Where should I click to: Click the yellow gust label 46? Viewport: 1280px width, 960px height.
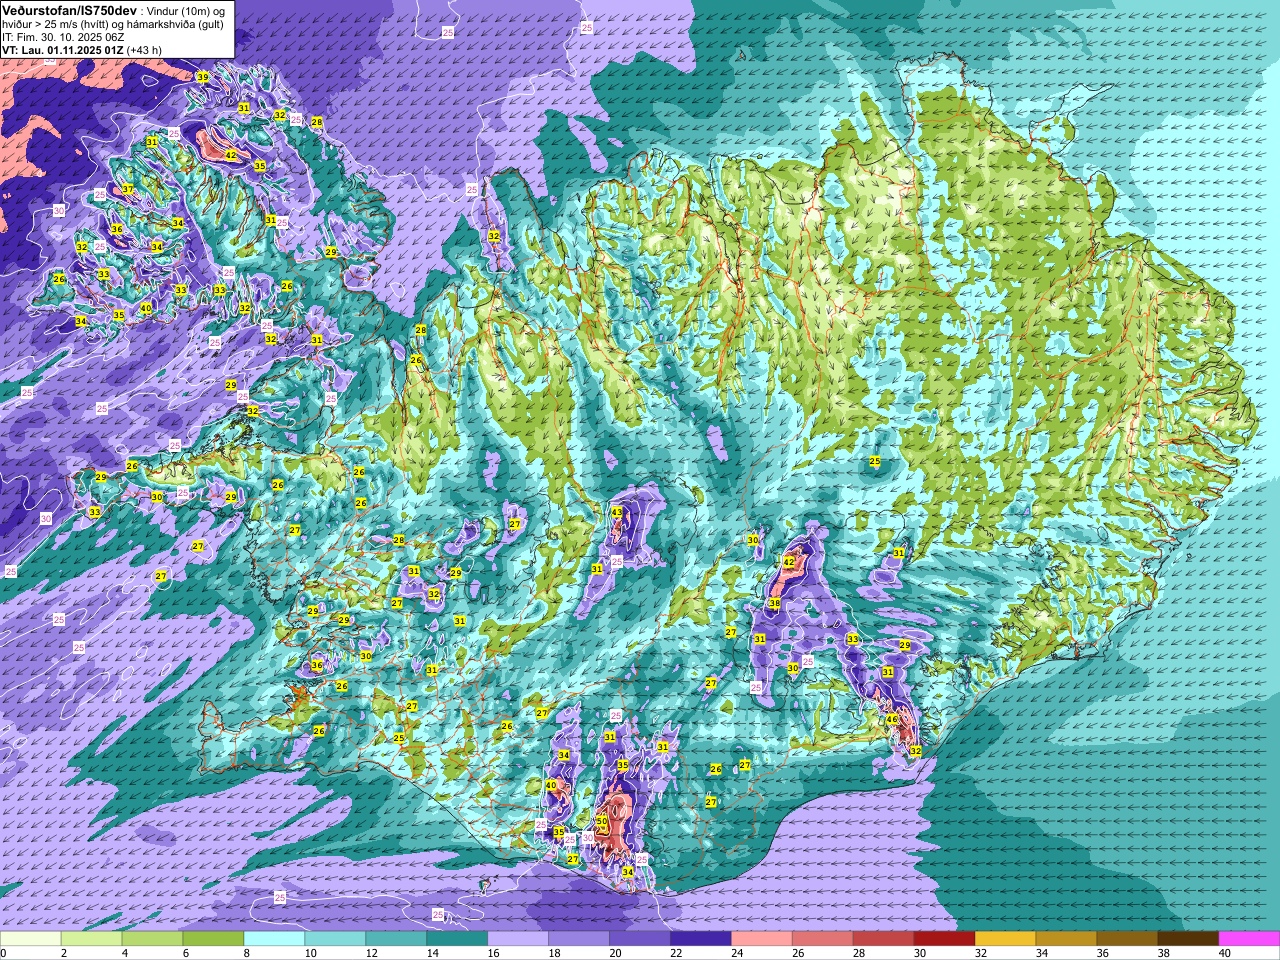coord(892,719)
